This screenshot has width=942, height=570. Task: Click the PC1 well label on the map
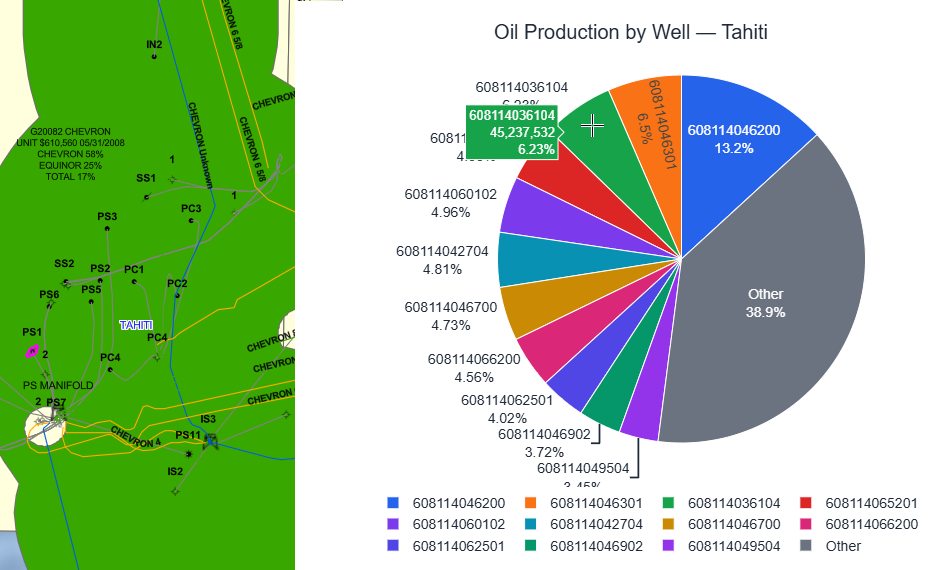click(x=134, y=269)
